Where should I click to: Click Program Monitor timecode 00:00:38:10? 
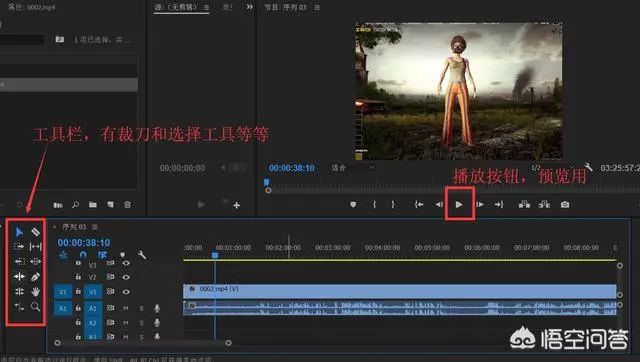[x=291, y=168]
